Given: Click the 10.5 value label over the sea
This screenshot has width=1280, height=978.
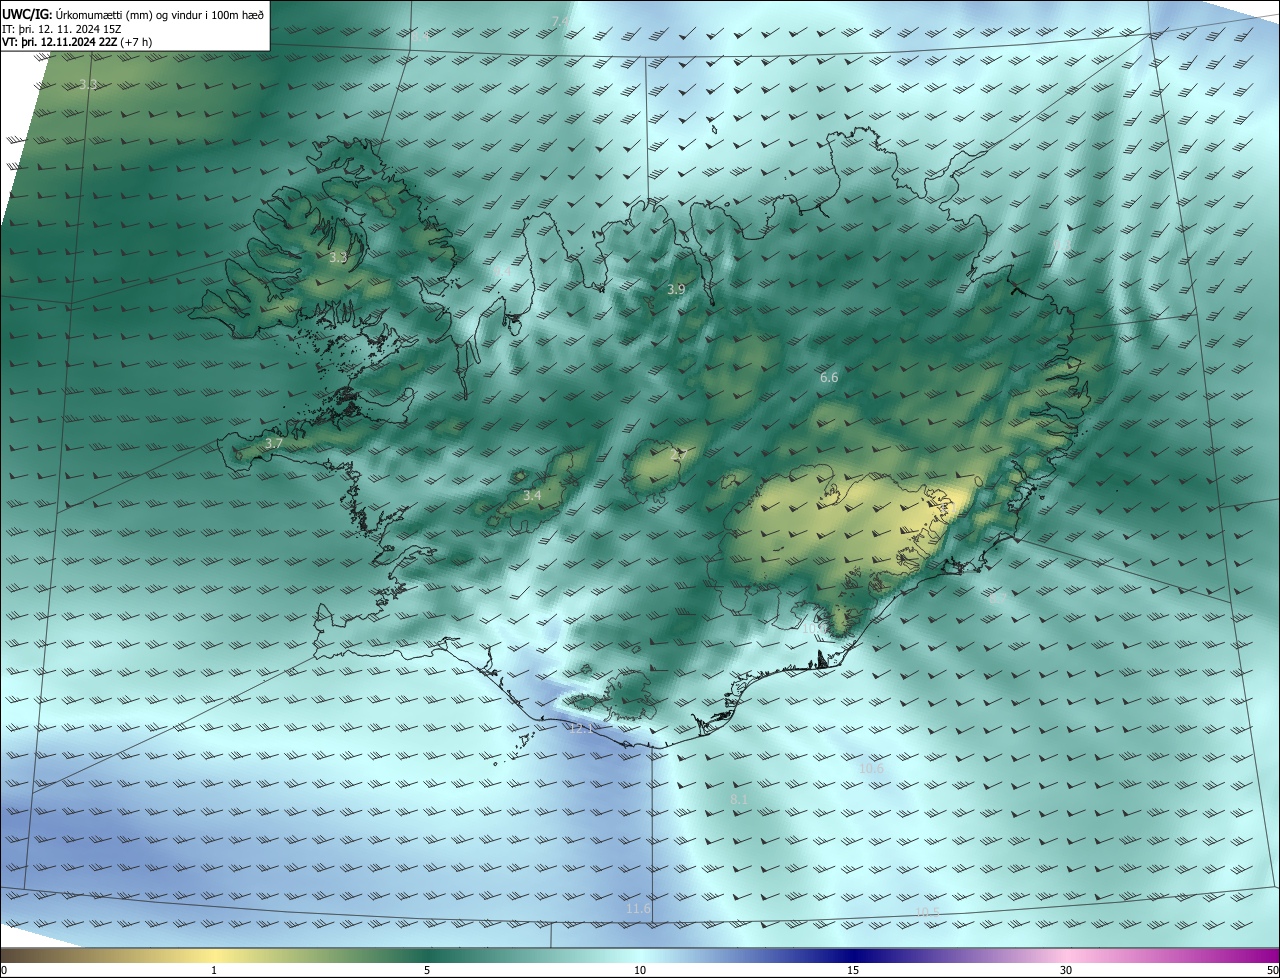Looking at the screenshot, I should [x=928, y=911].
